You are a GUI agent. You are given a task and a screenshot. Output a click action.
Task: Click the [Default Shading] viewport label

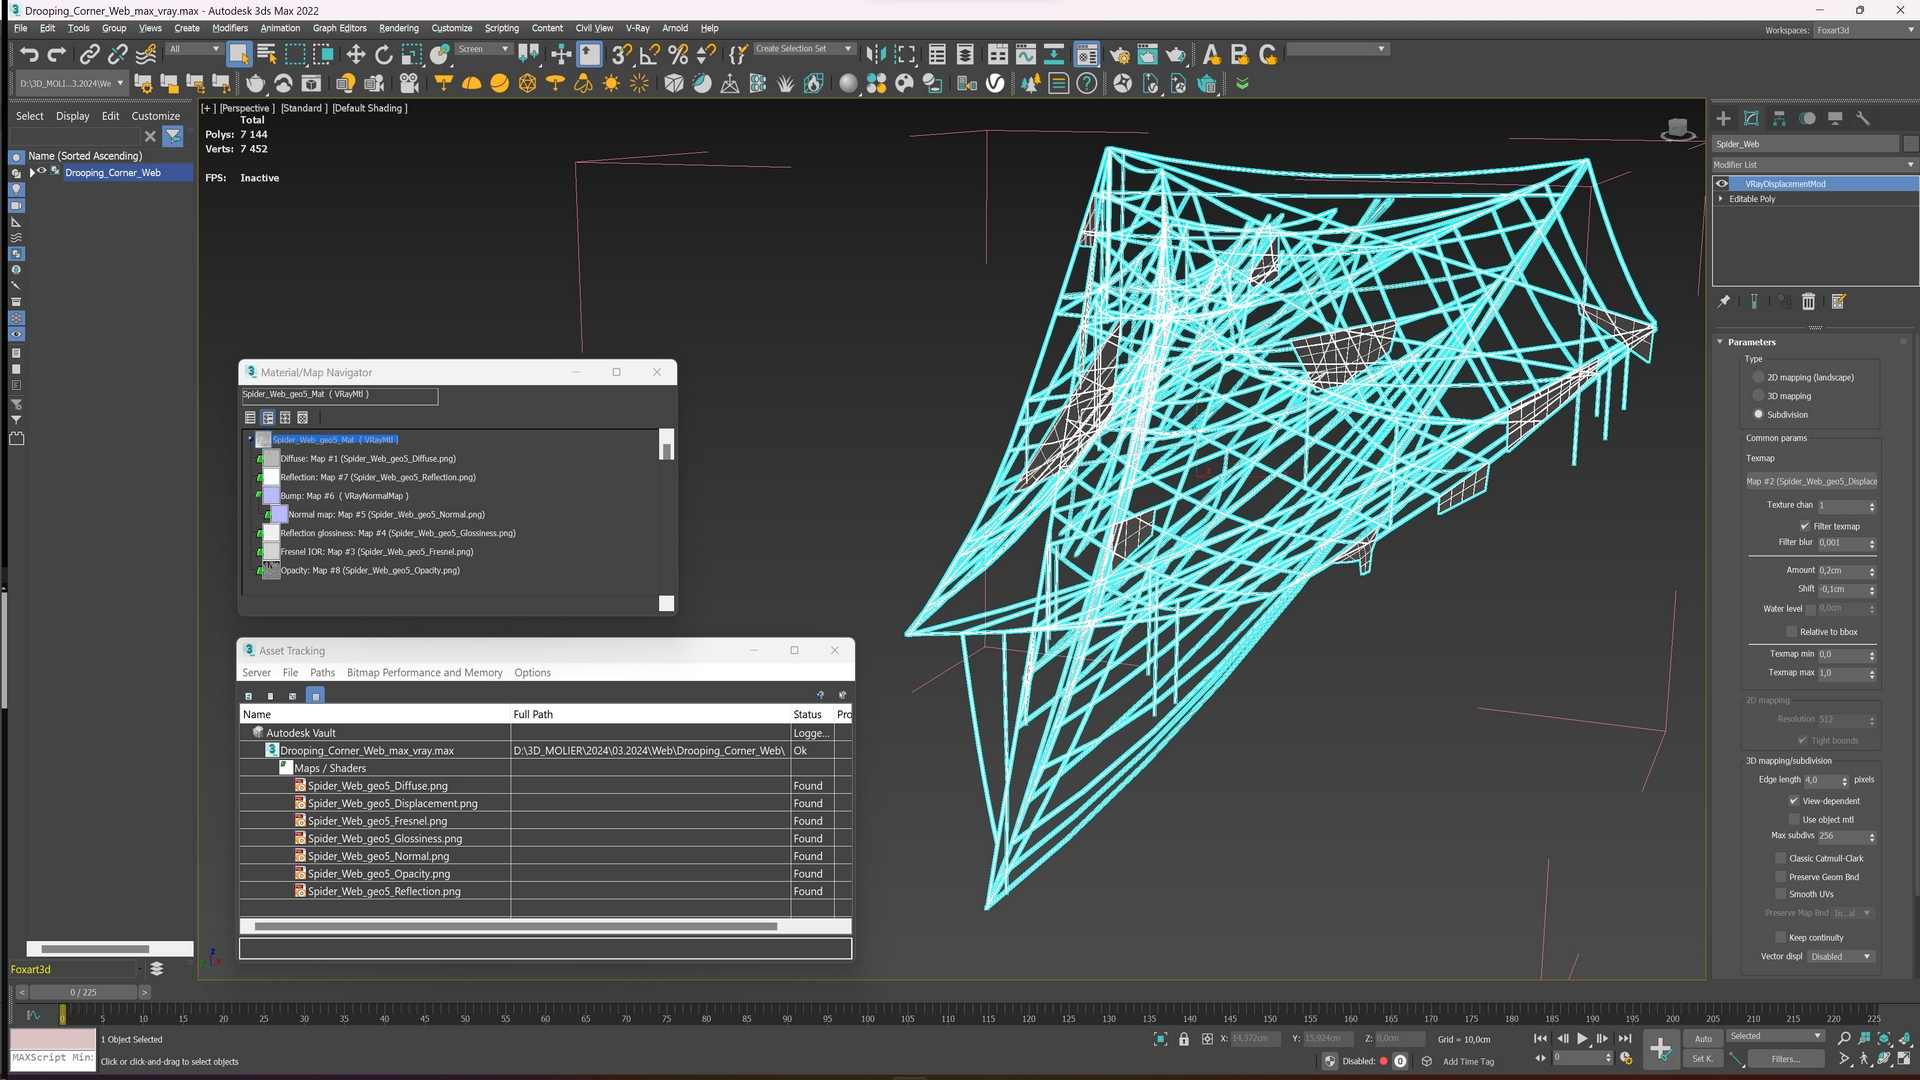click(x=369, y=108)
